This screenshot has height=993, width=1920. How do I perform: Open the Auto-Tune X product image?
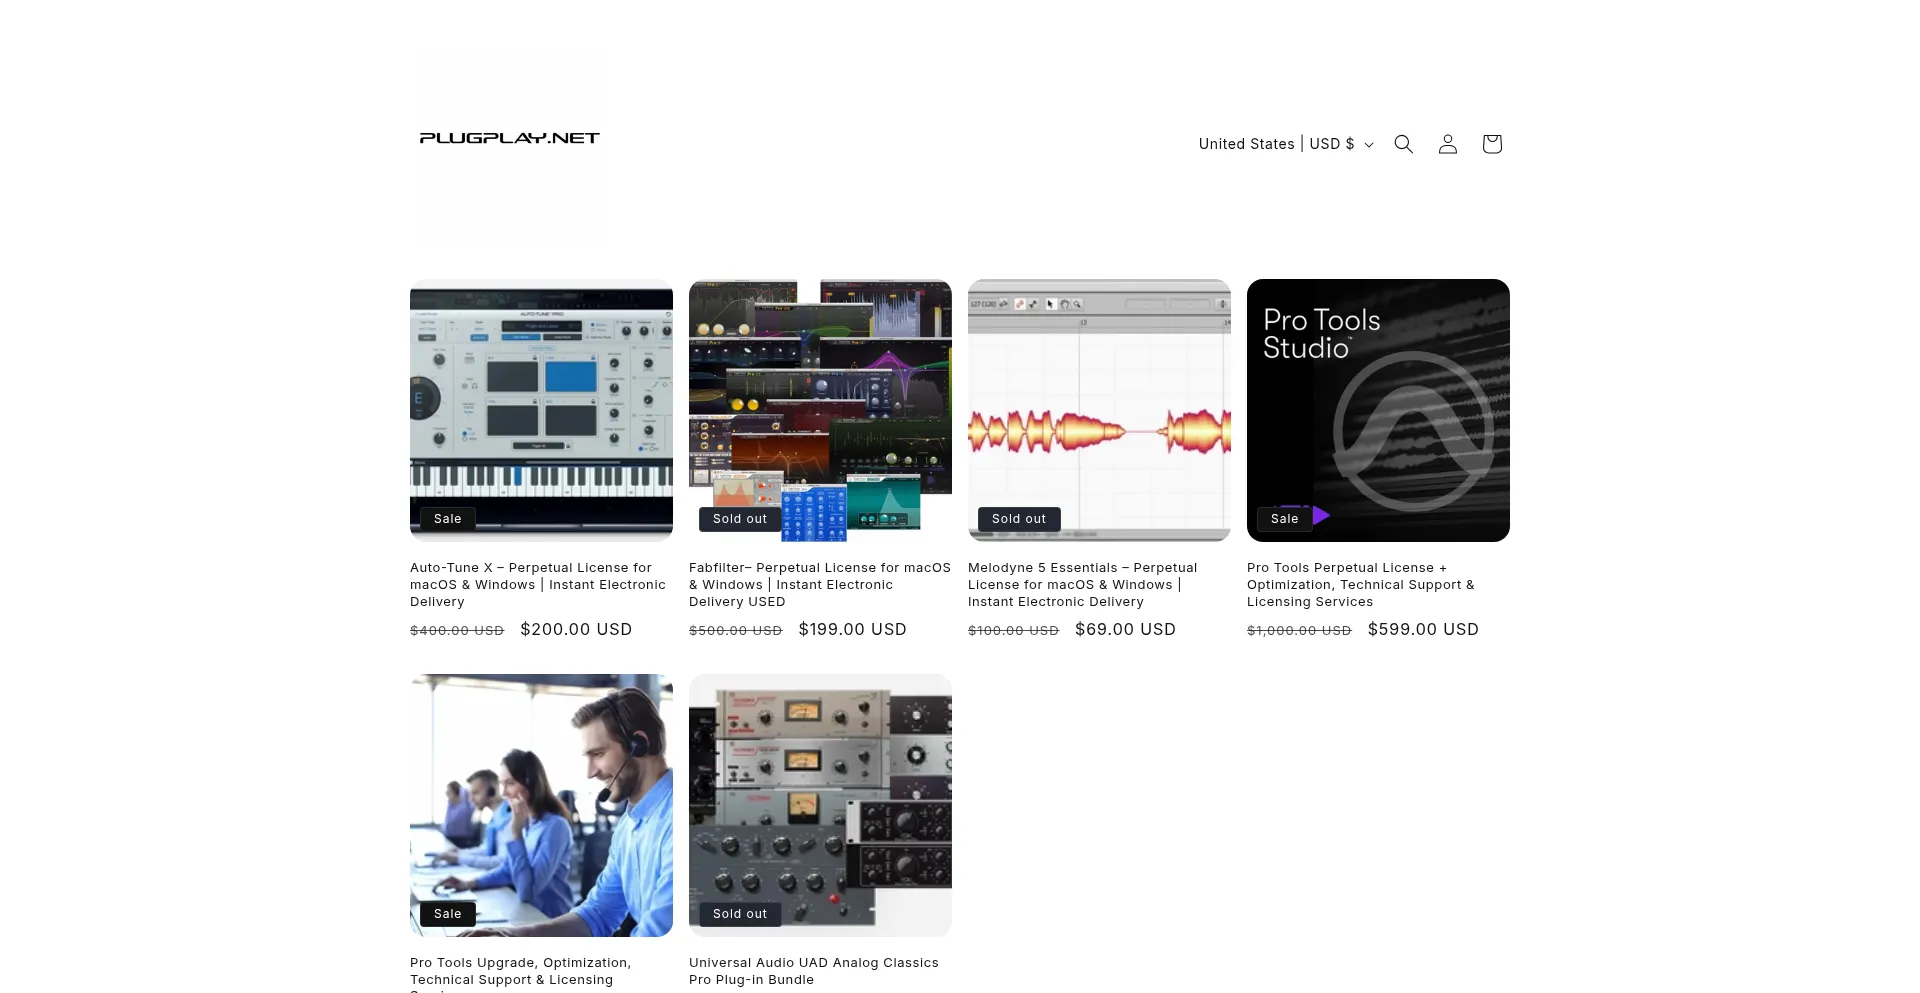click(x=541, y=410)
